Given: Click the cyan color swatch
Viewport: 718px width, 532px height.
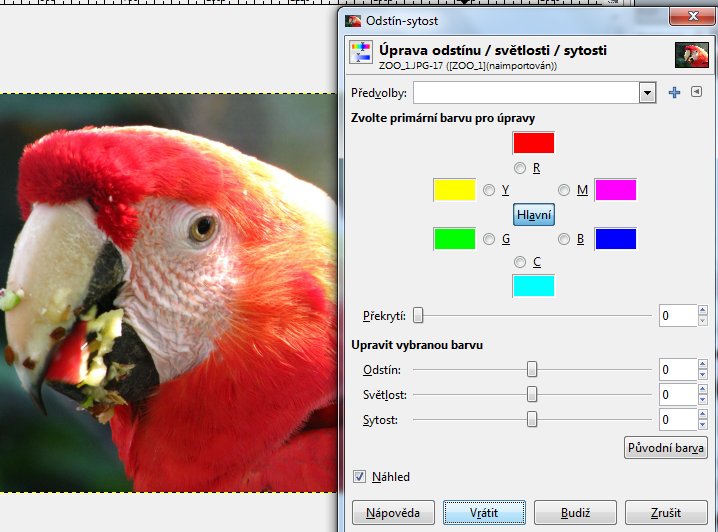Looking at the screenshot, I should click(533, 286).
